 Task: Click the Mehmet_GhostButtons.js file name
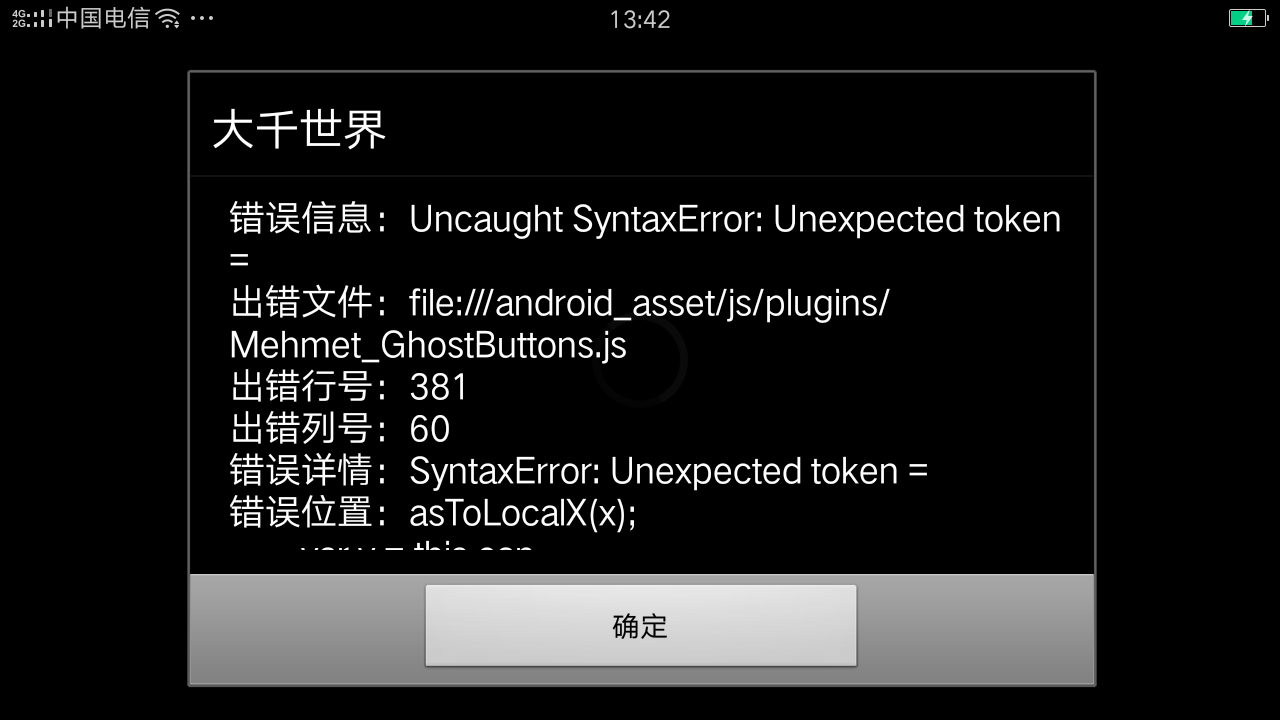point(428,345)
